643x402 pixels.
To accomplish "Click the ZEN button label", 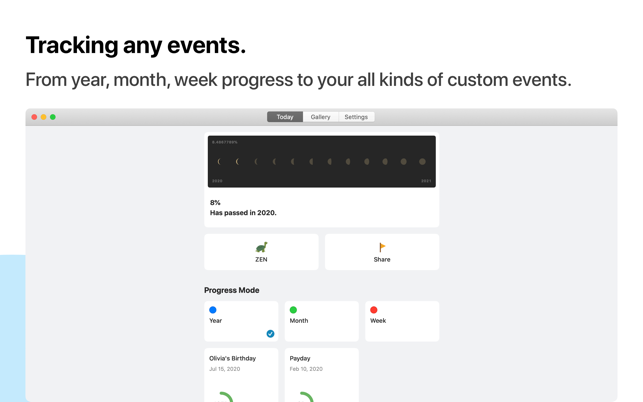I will (x=261, y=260).
